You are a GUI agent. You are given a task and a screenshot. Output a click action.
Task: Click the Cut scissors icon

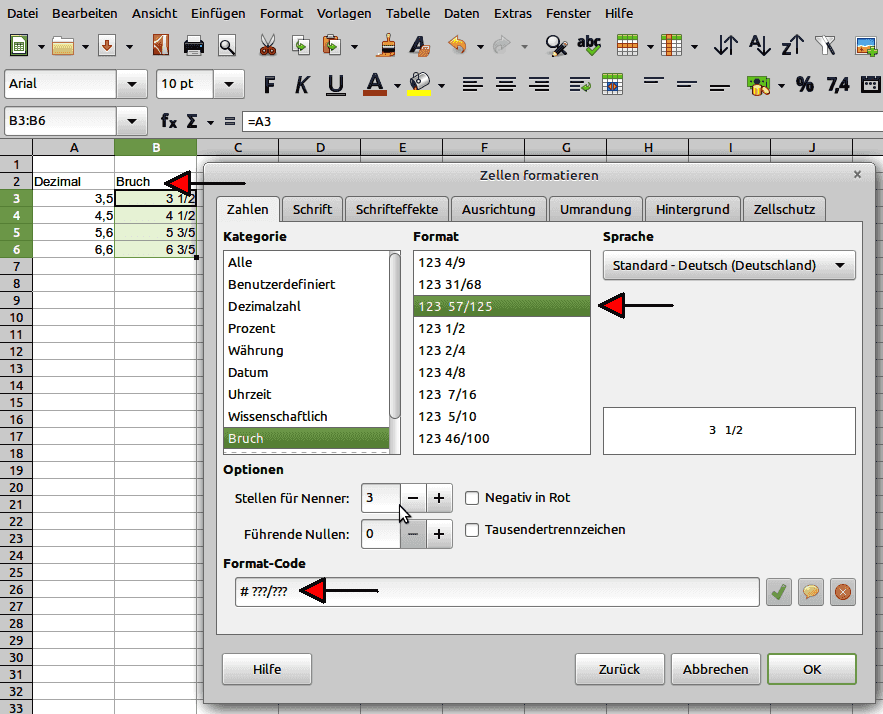click(267, 46)
